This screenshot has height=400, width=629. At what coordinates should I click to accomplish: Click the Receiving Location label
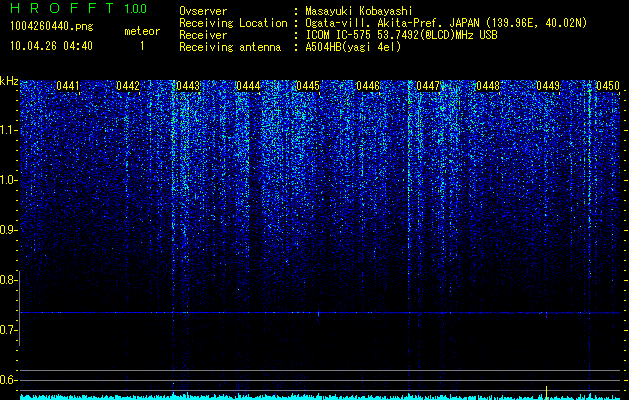click(x=233, y=23)
